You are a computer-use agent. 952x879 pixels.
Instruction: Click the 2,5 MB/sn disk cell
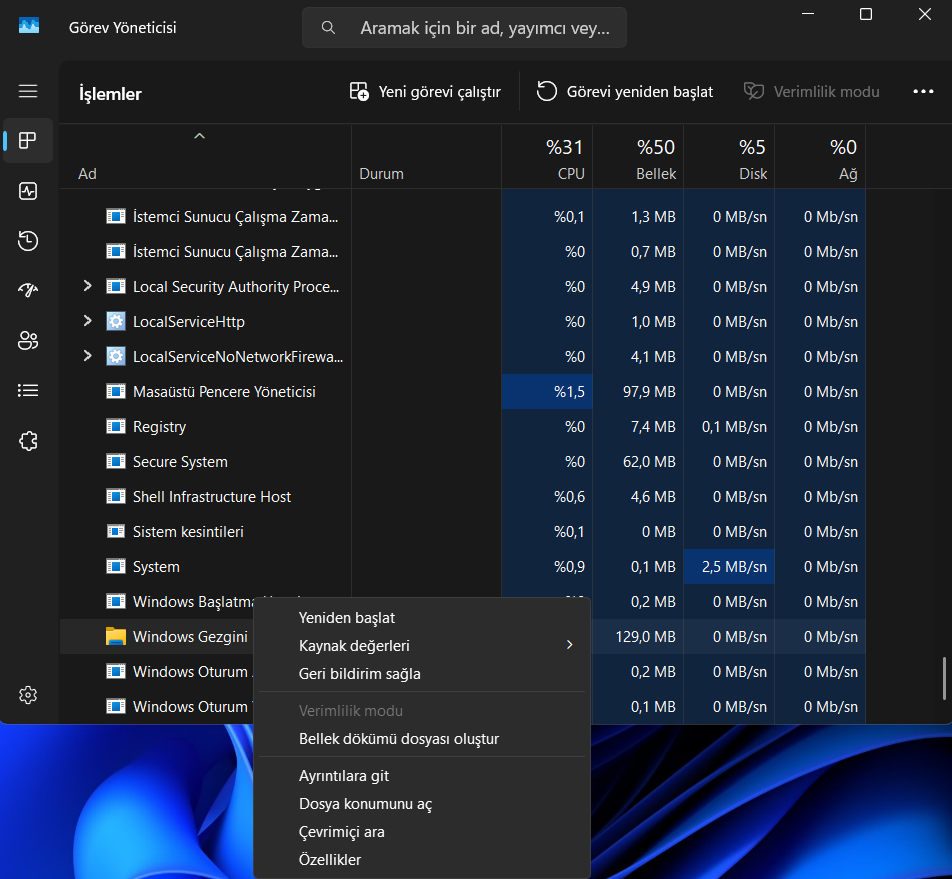(x=729, y=566)
